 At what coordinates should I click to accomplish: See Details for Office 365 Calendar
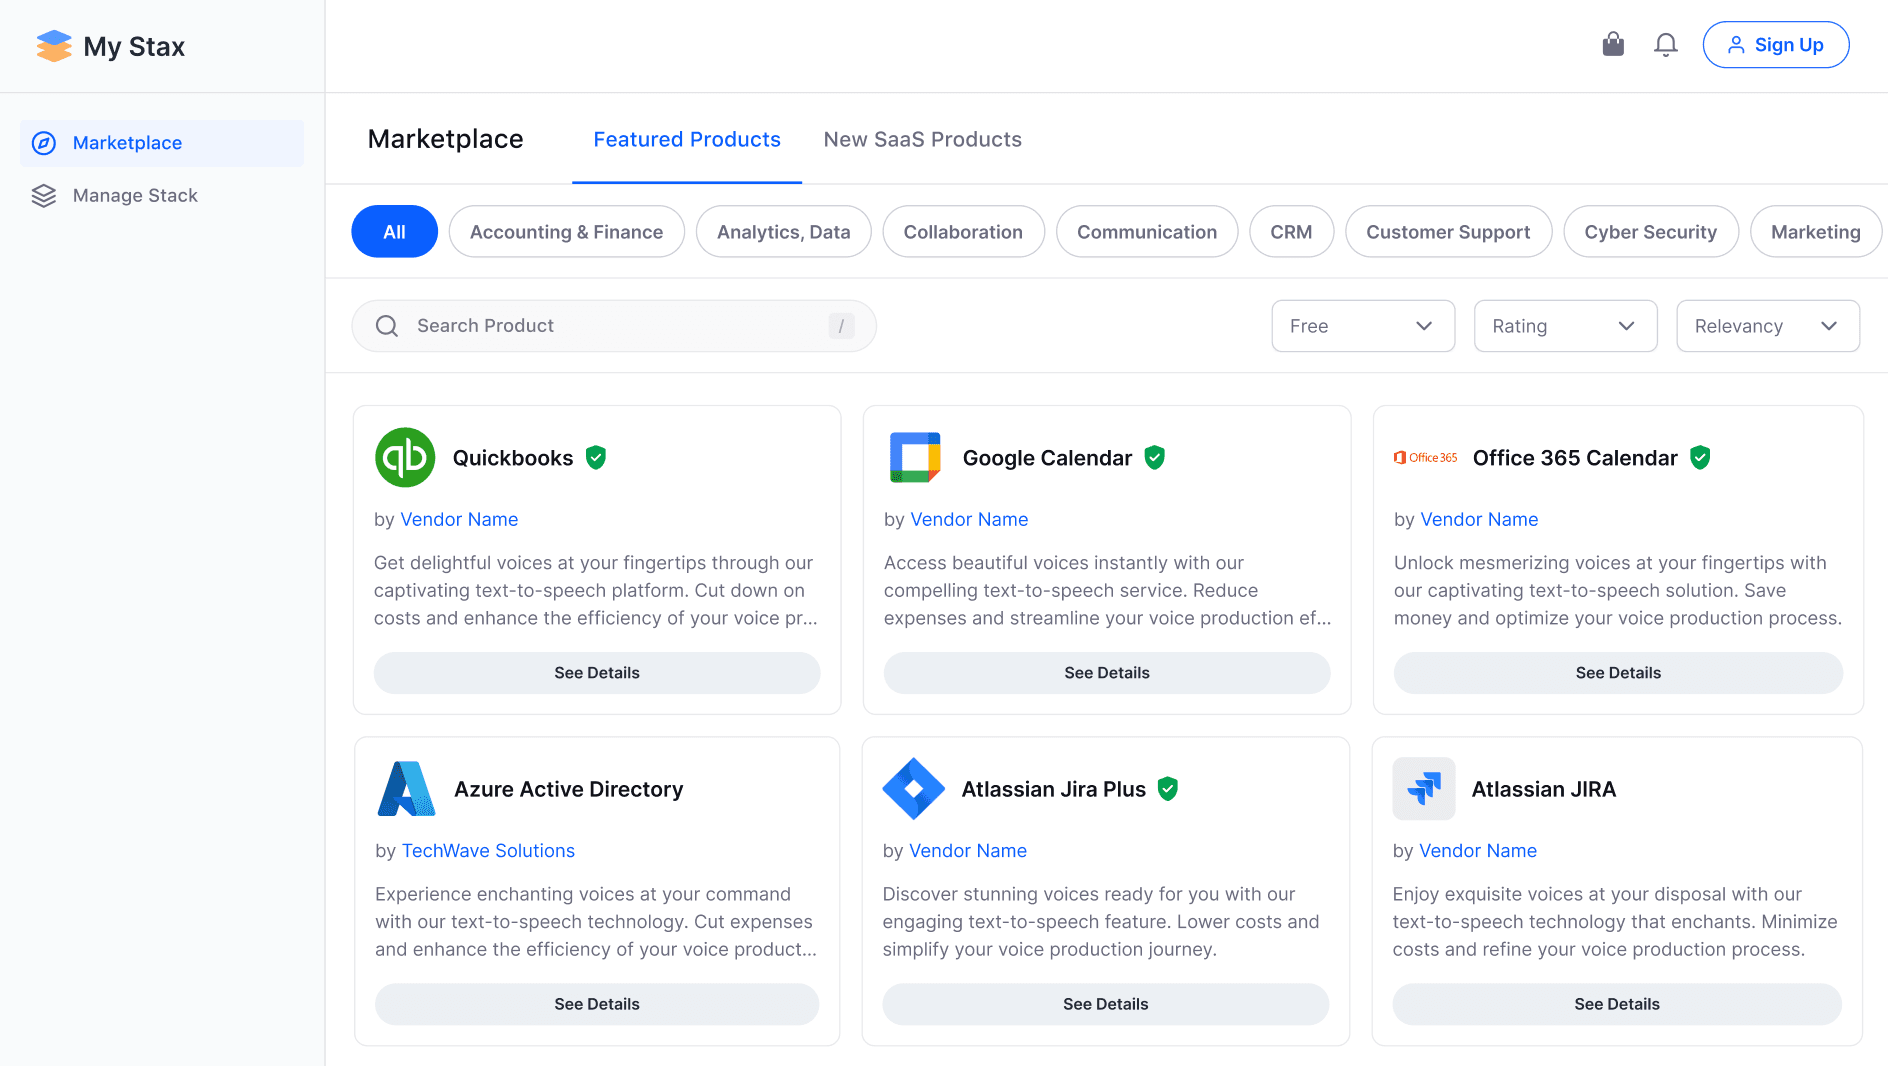(1618, 673)
